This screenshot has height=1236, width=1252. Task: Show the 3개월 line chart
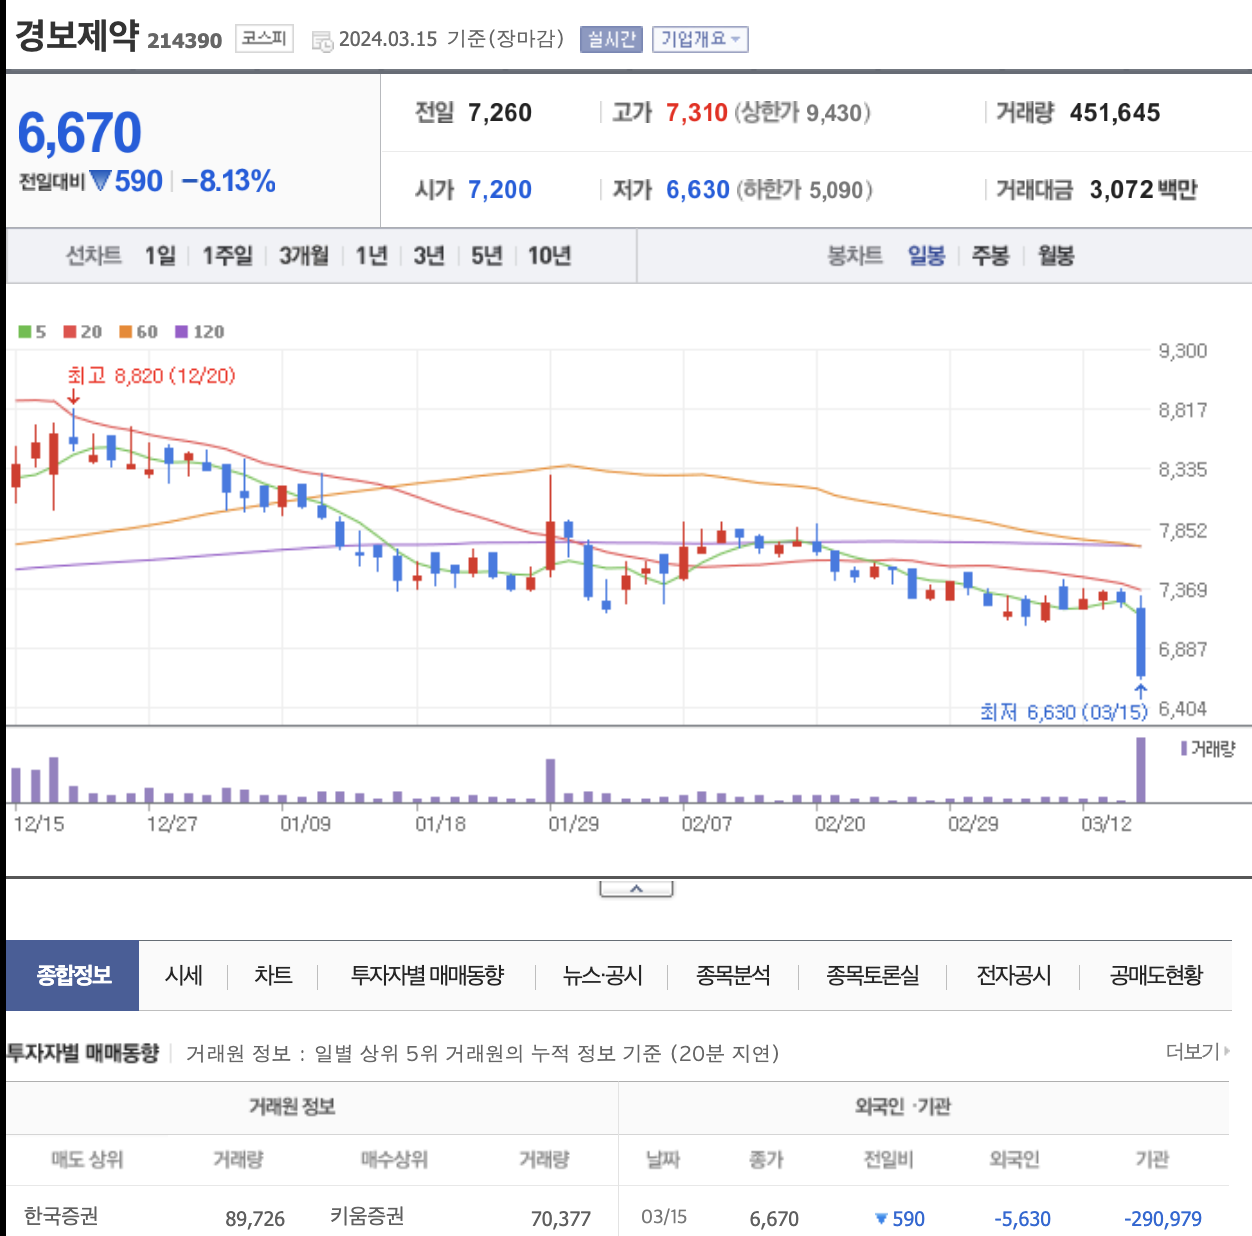click(x=304, y=256)
